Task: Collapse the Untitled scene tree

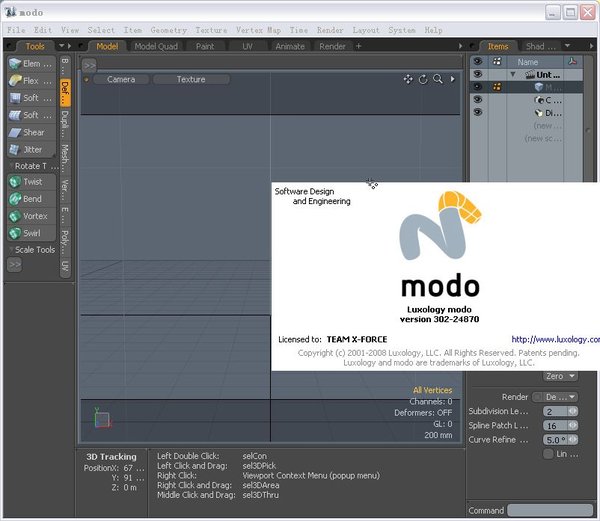Action: 513,74
